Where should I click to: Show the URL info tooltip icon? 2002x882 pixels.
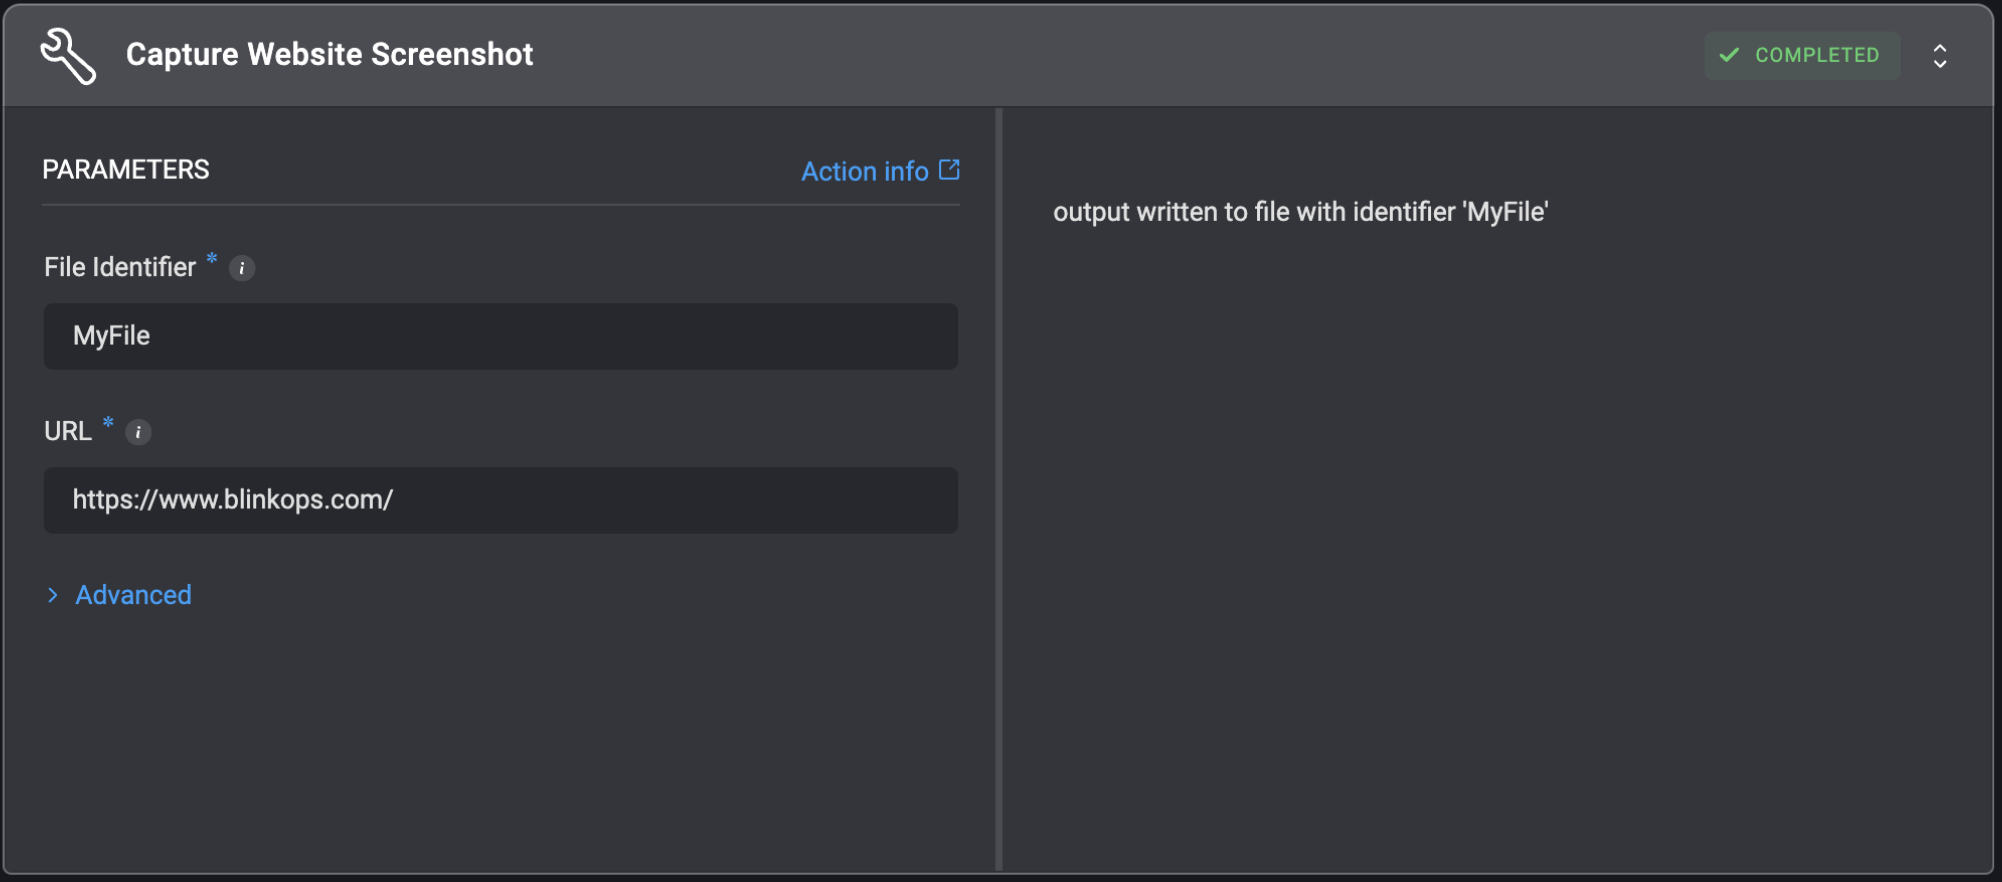(x=138, y=432)
